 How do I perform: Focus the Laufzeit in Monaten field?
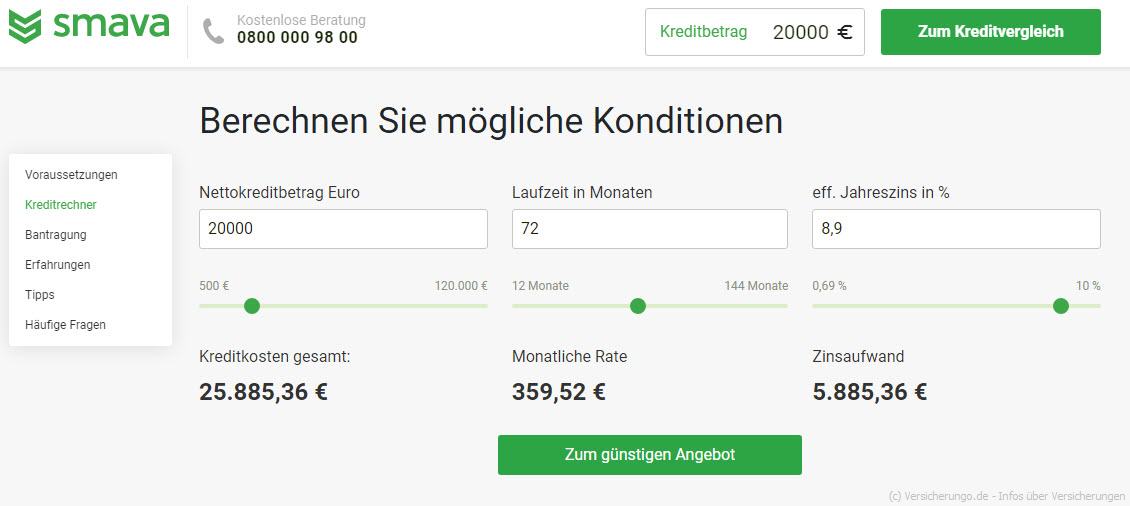650,229
